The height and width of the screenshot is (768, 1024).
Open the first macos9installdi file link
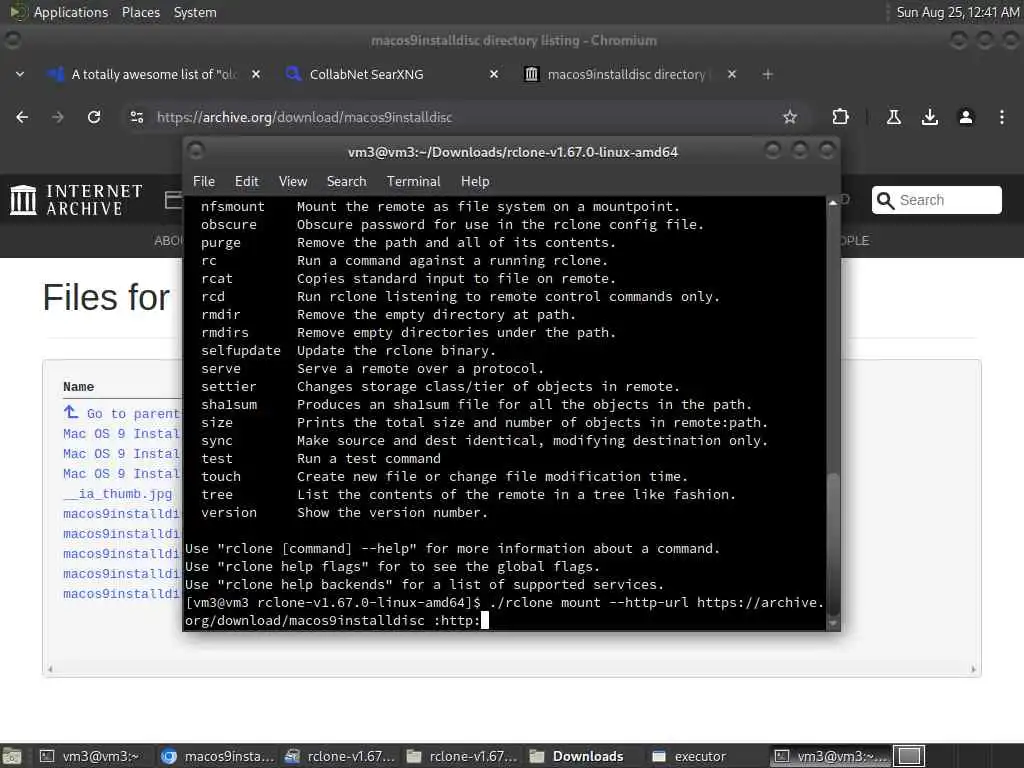point(121,514)
